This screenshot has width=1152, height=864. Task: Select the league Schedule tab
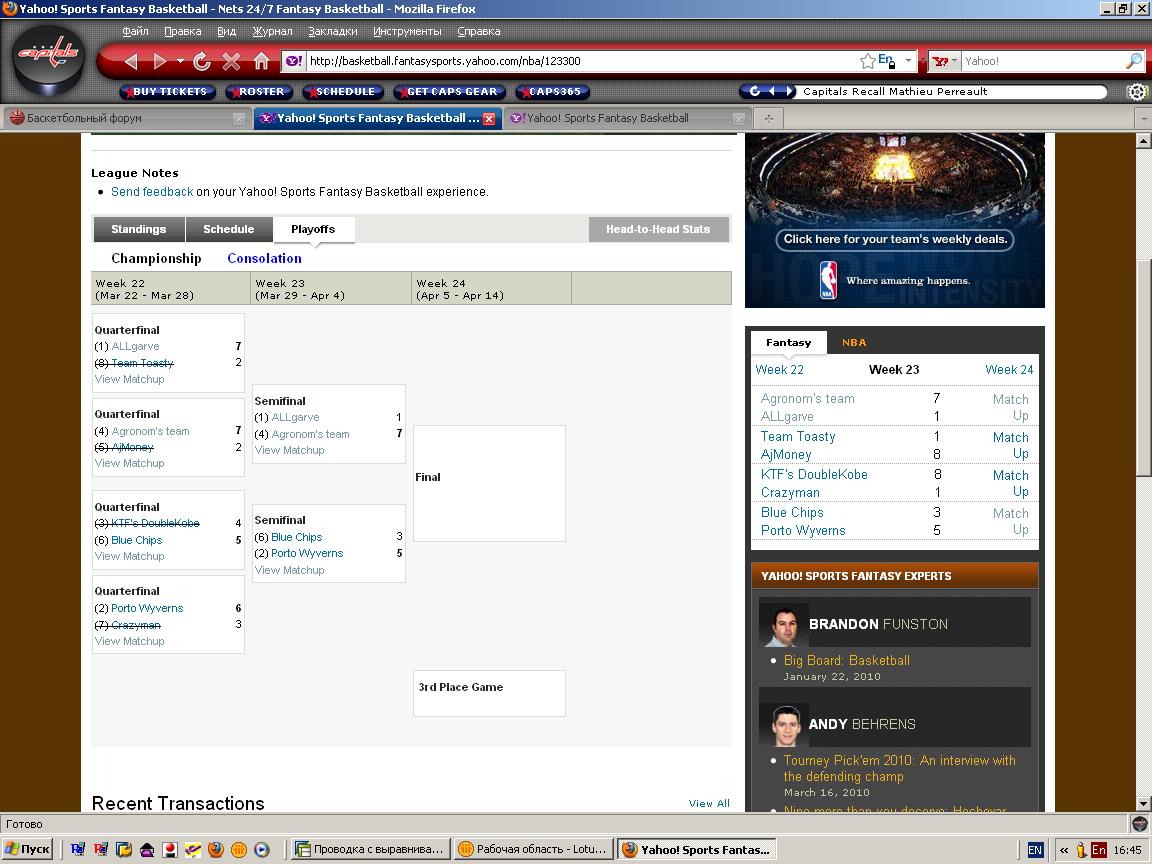coord(228,229)
